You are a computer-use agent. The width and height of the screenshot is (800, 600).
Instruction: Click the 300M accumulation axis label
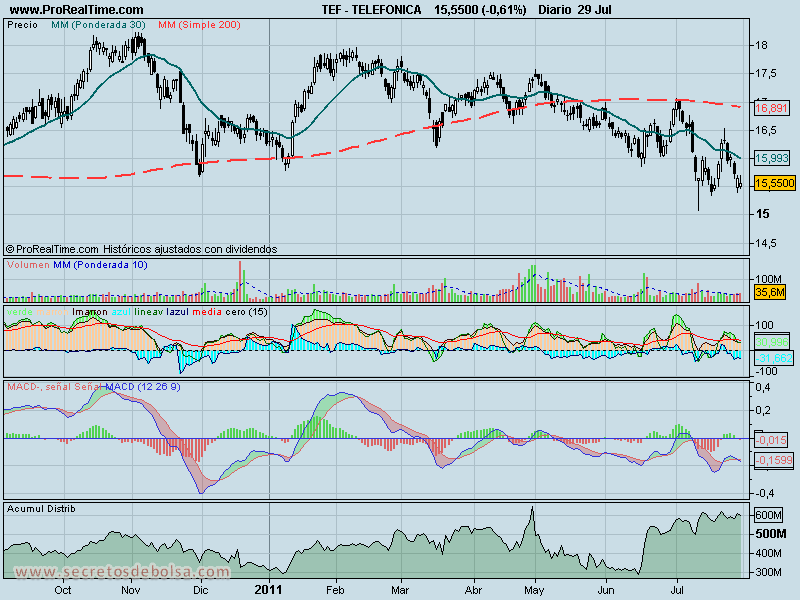769,572
